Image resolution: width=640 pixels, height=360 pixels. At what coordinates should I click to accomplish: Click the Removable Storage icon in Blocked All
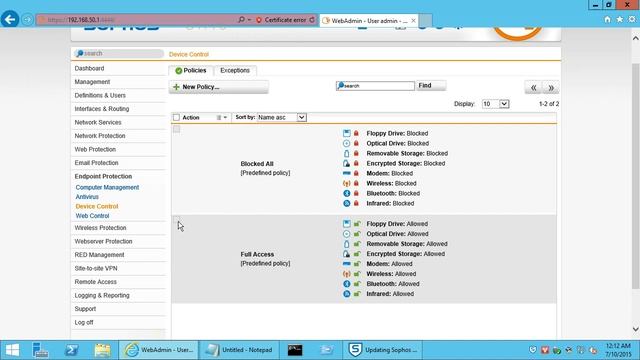(347, 153)
